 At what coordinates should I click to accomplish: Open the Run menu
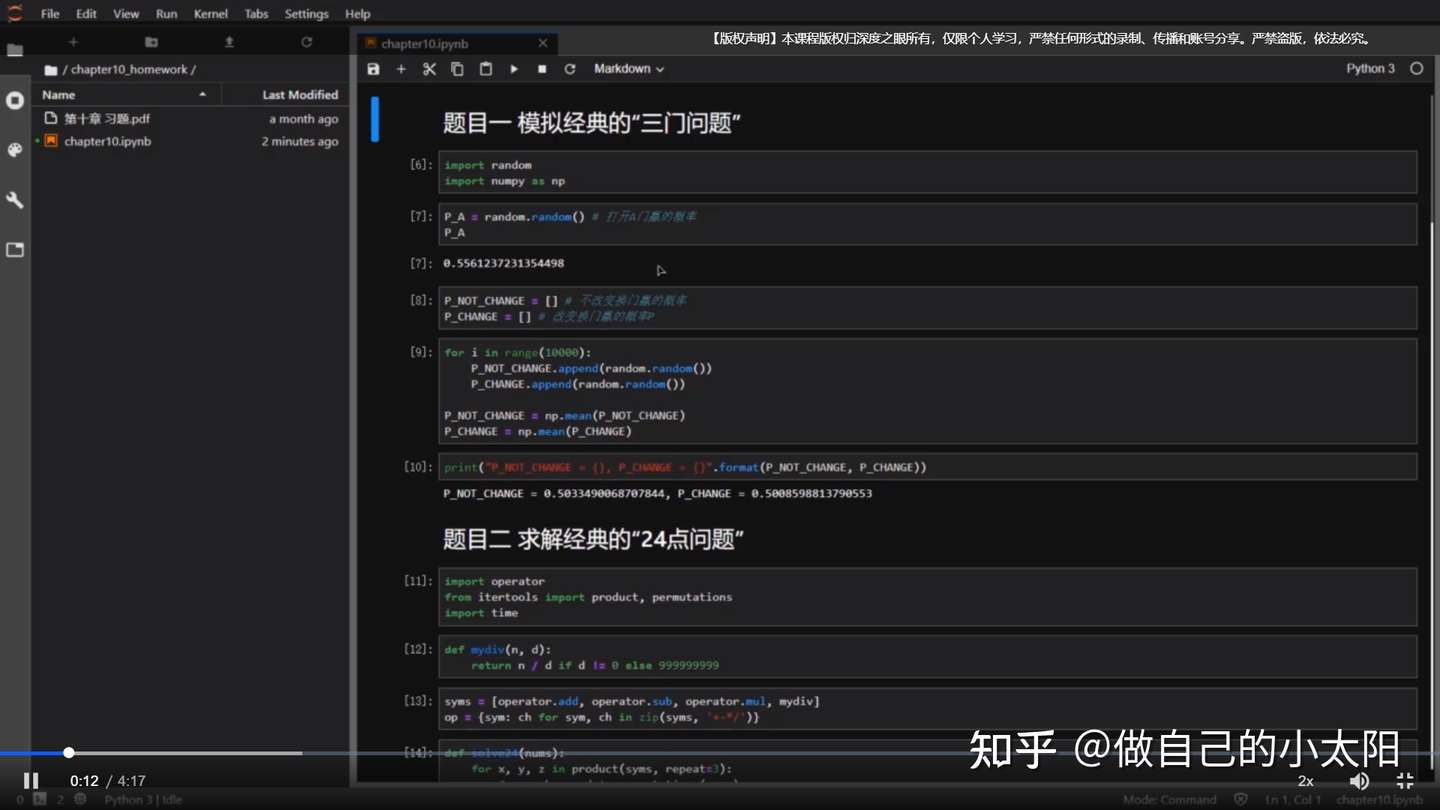point(167,14)
